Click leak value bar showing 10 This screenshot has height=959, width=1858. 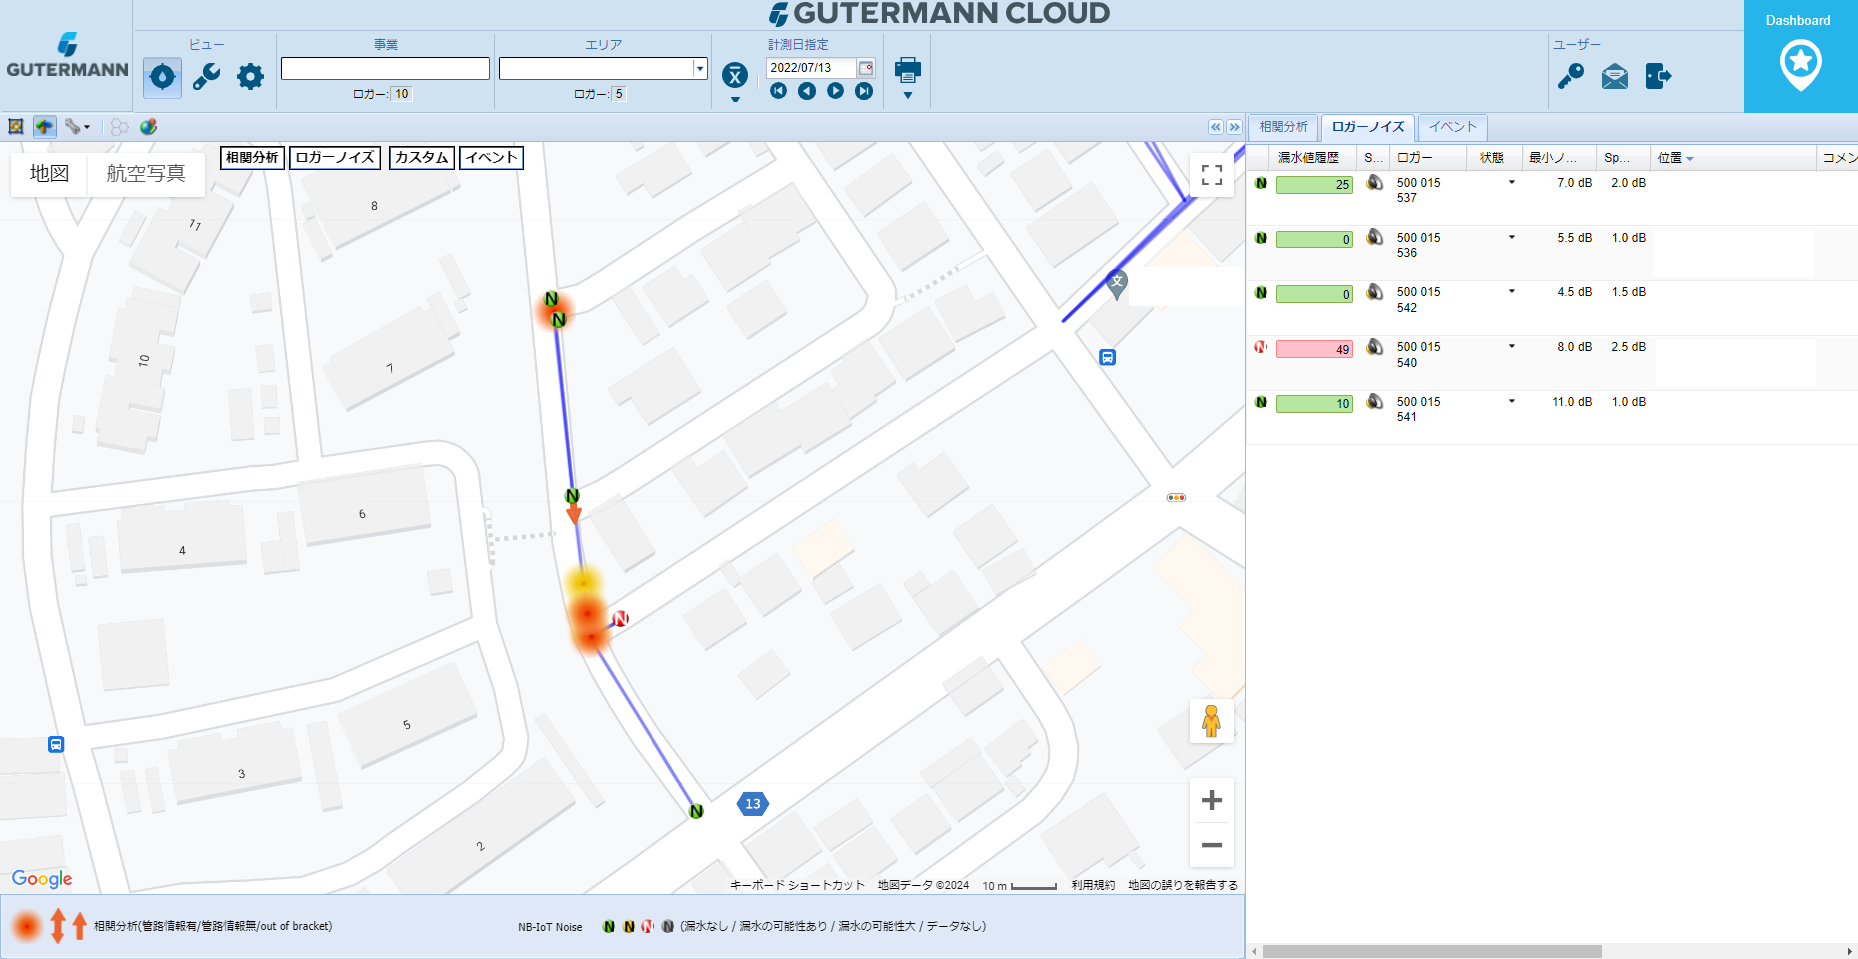[x=1314, y=404]
